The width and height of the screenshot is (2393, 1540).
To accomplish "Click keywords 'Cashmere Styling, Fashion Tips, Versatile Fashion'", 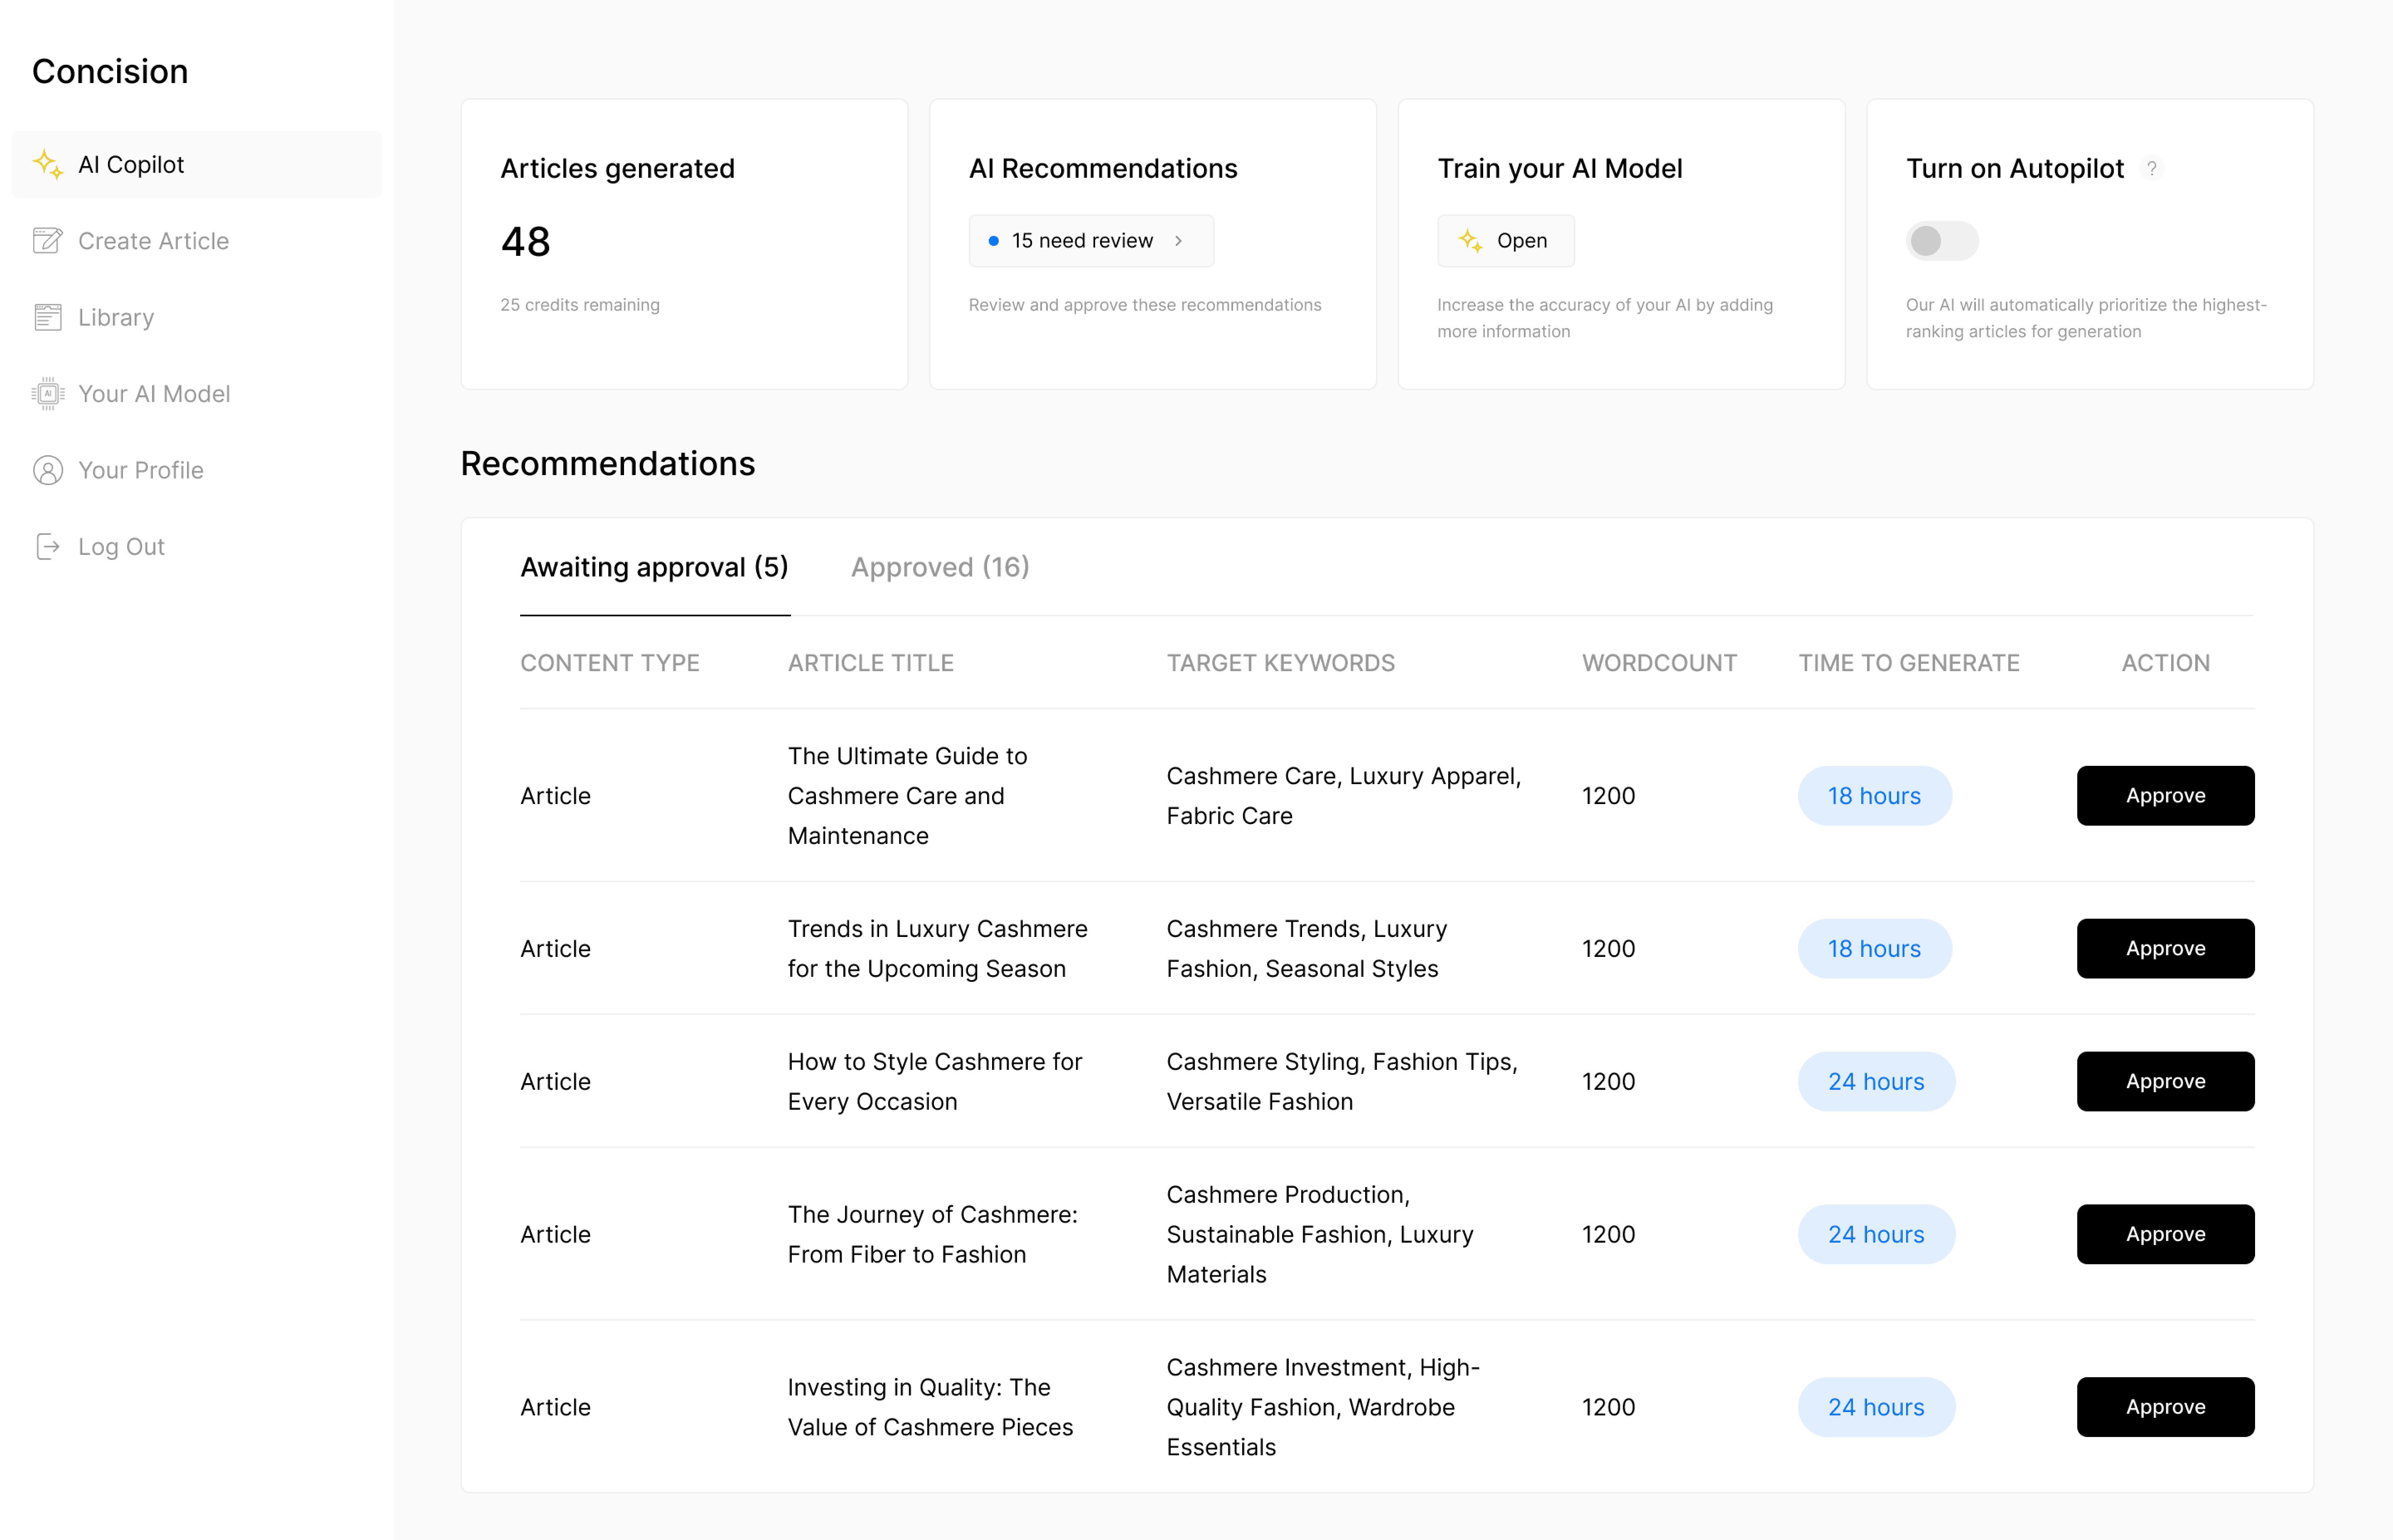I will tap(1342, 1082).
